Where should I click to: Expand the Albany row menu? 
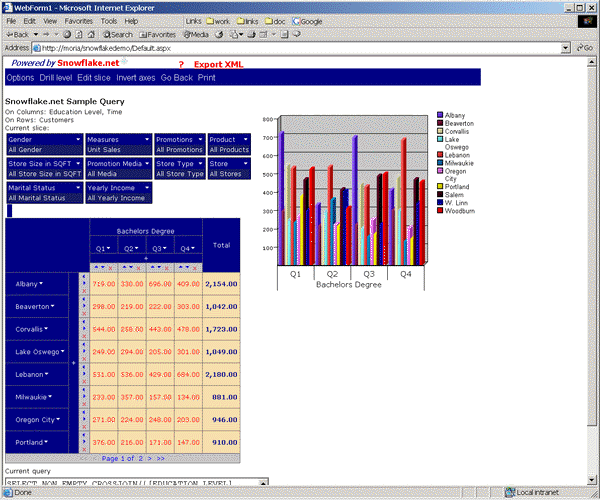coord(41,283)
